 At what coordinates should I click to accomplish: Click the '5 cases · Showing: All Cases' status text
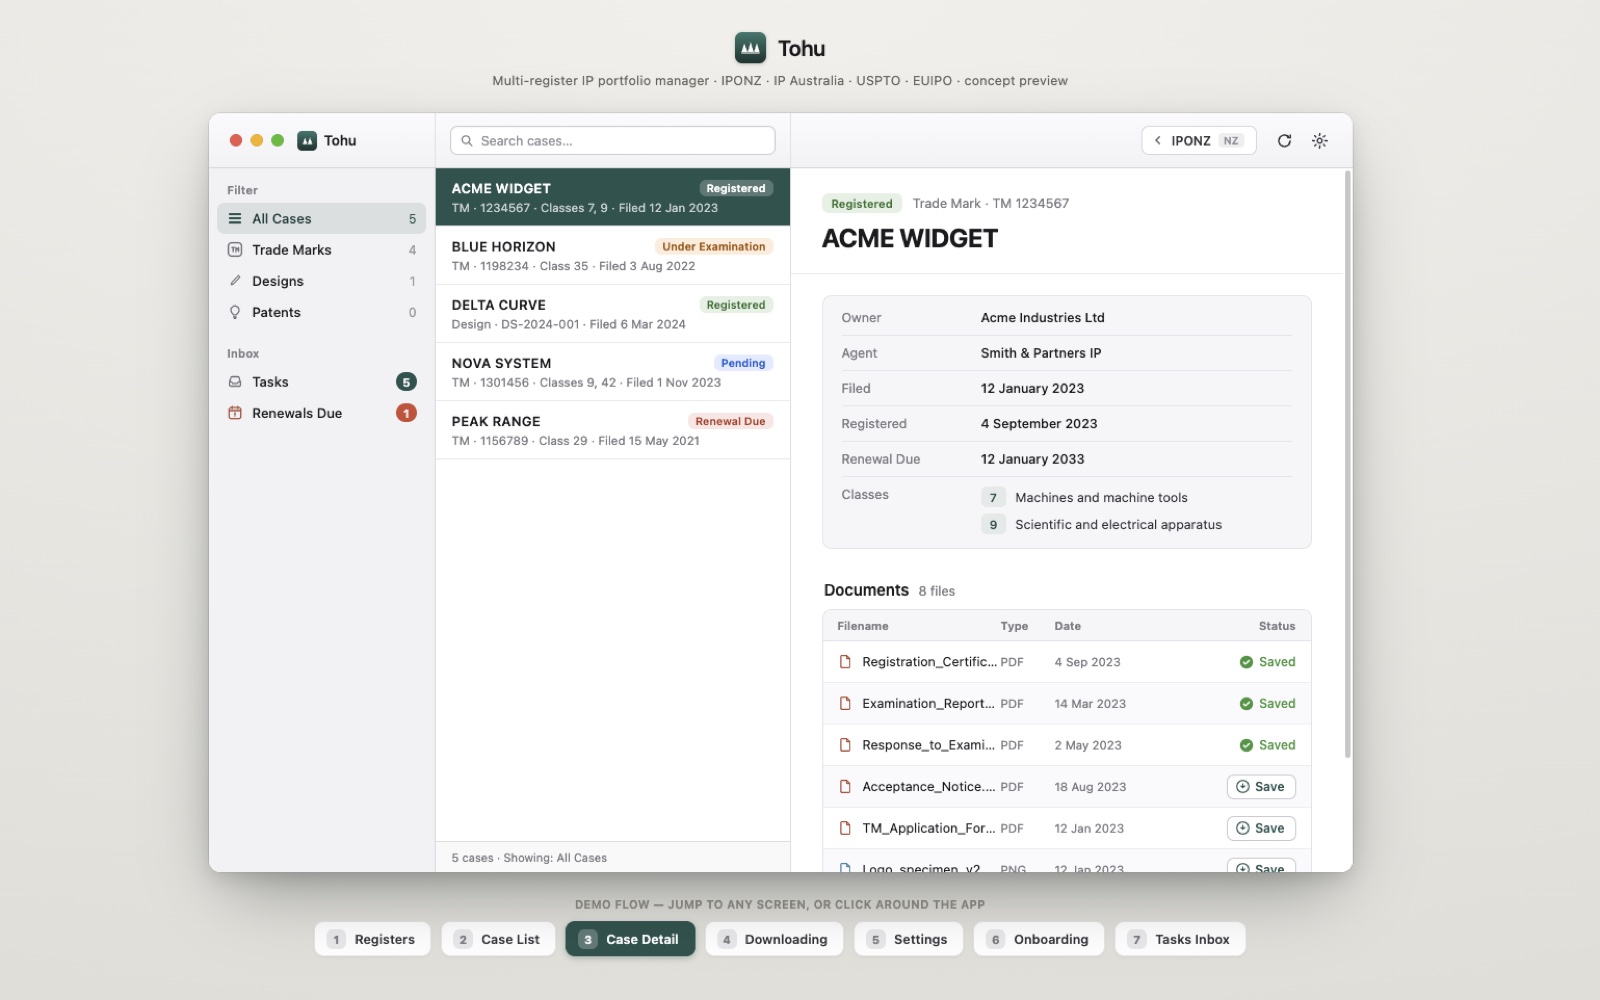(529, 858)
